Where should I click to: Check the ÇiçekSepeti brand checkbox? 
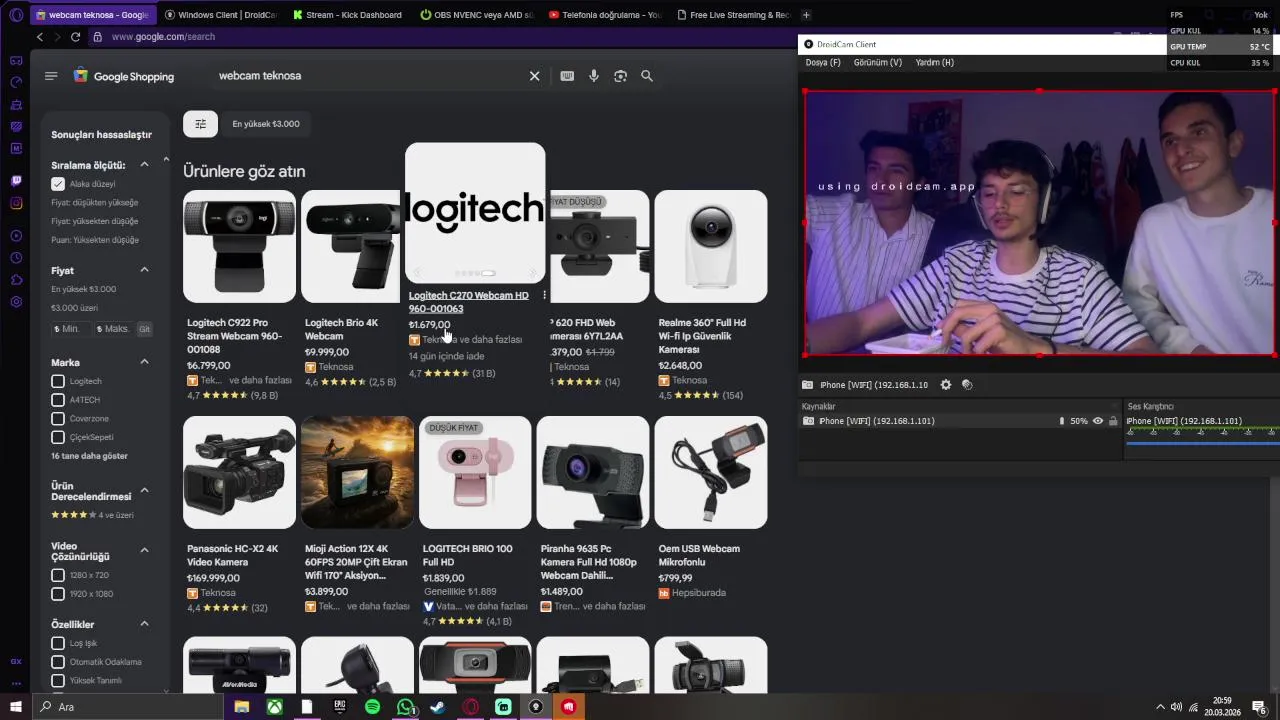[58, 437]
